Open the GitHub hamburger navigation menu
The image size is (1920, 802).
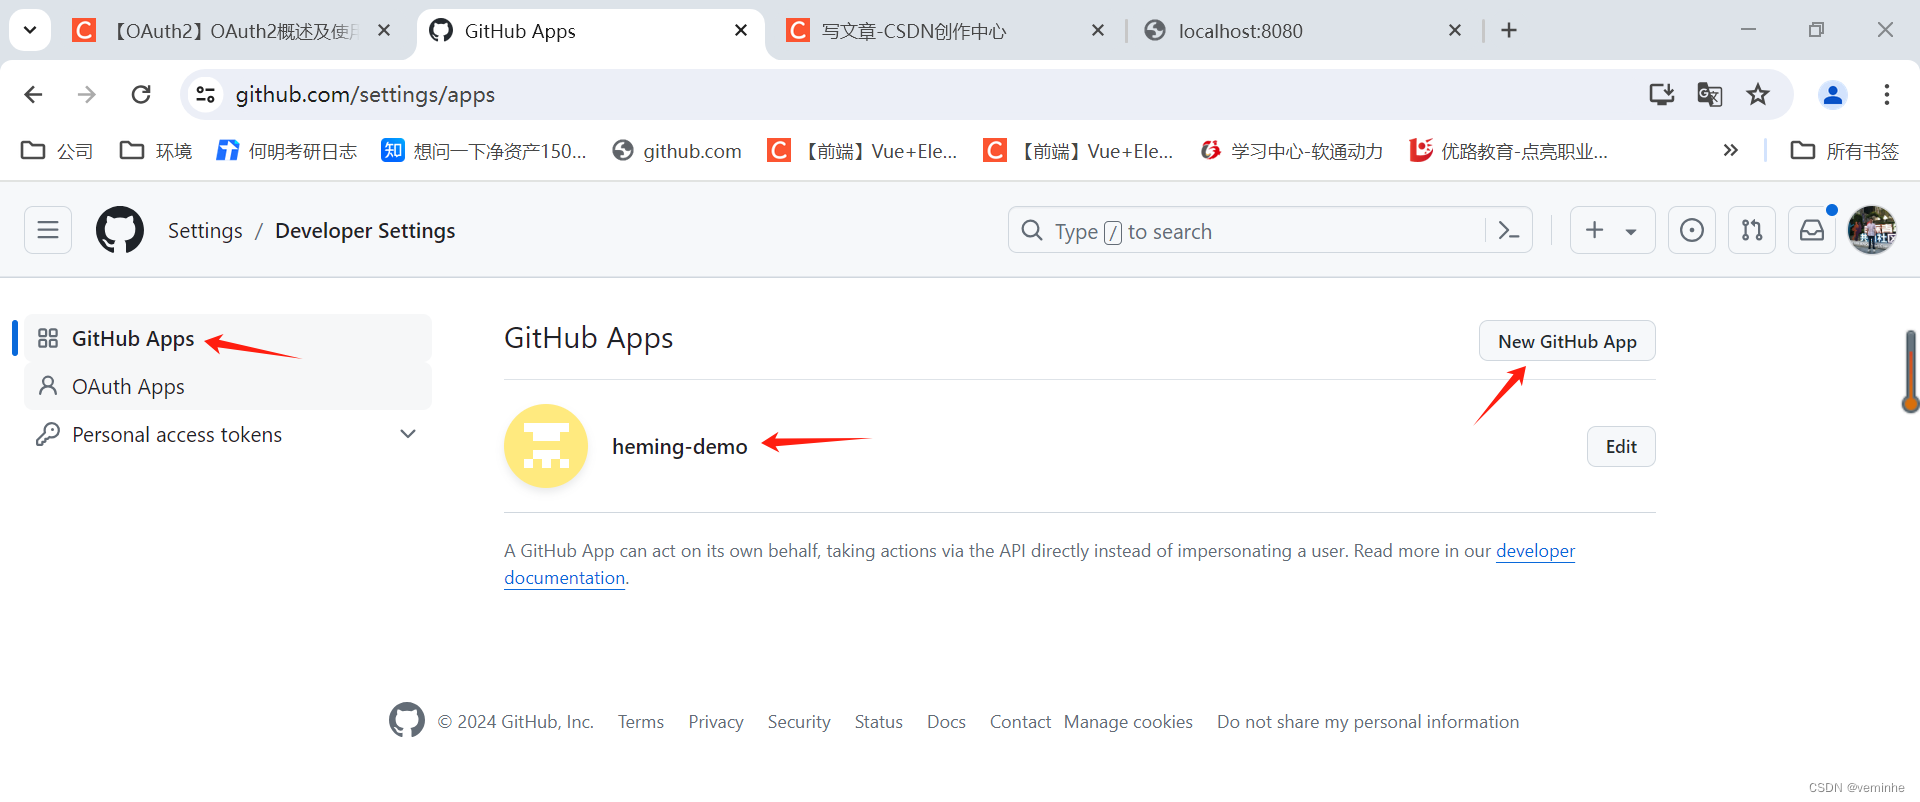[x=48, y=230]
